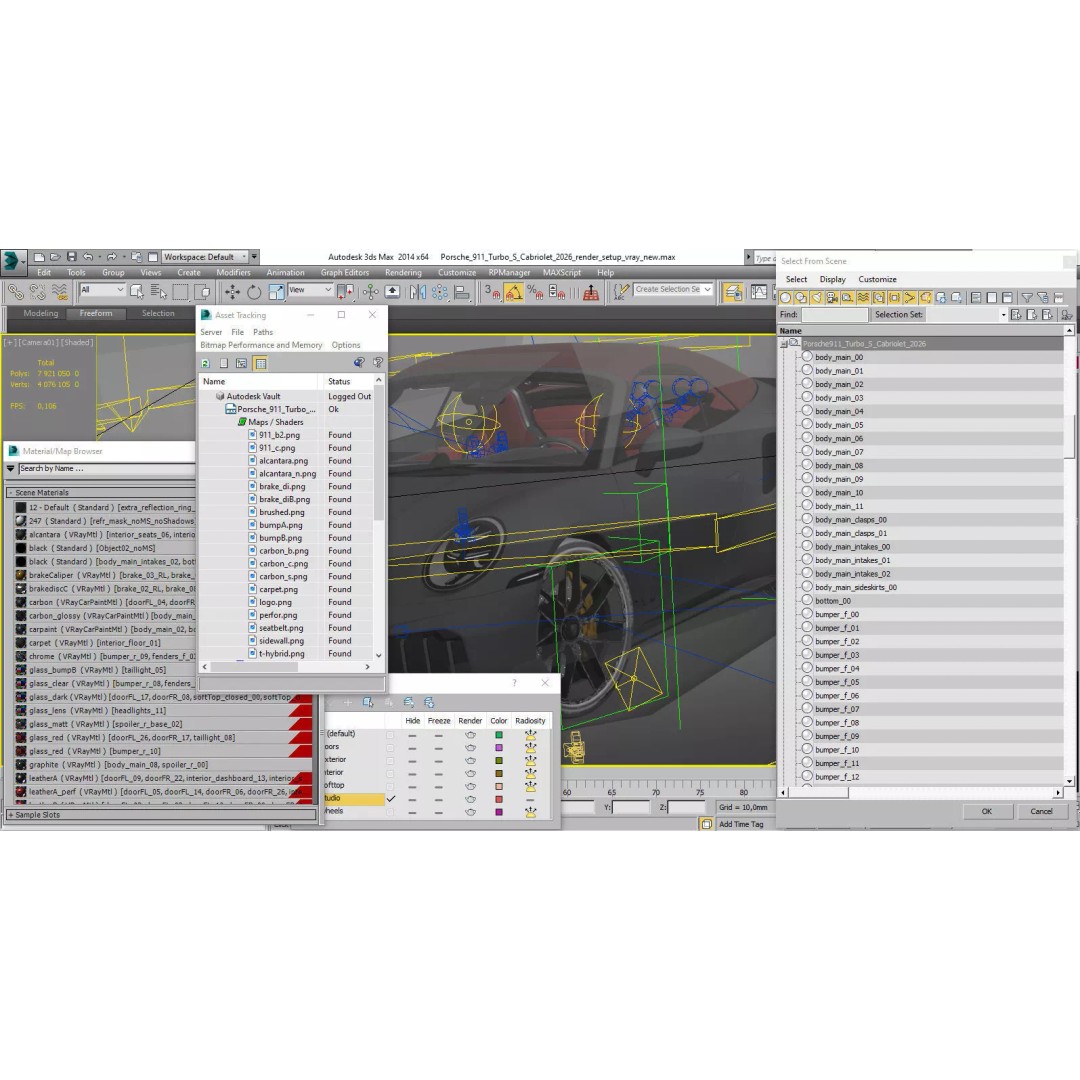Open the Modifiers menu

[233, 273]
